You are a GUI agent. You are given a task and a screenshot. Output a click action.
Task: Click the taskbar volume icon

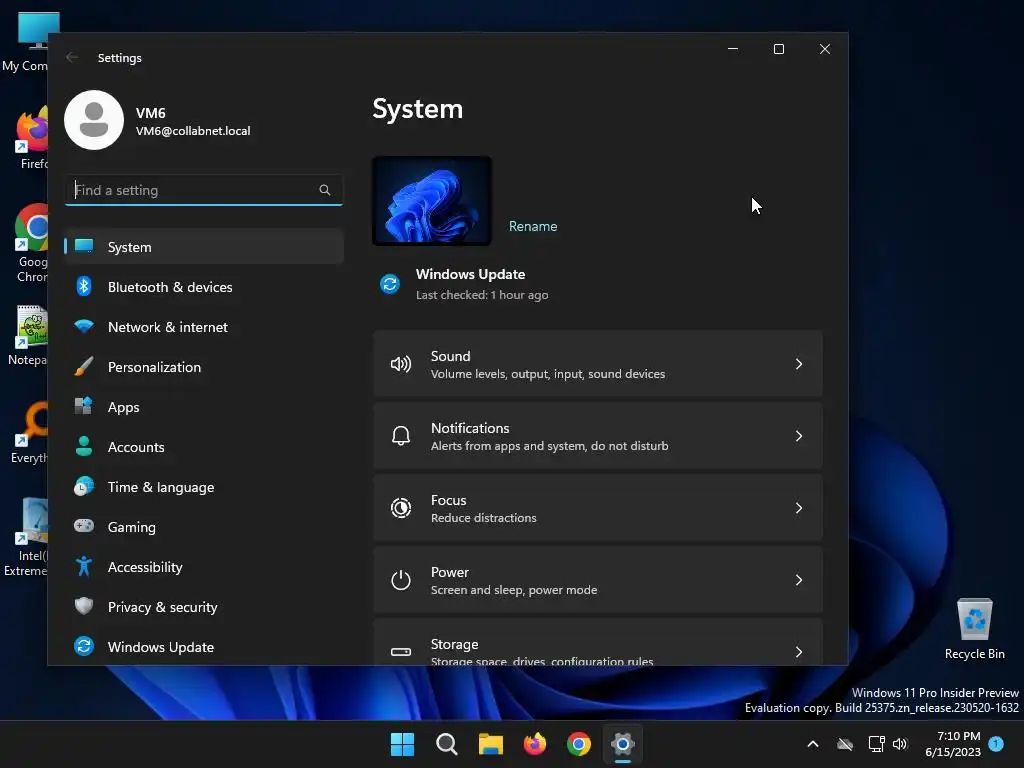pos(900,744)
